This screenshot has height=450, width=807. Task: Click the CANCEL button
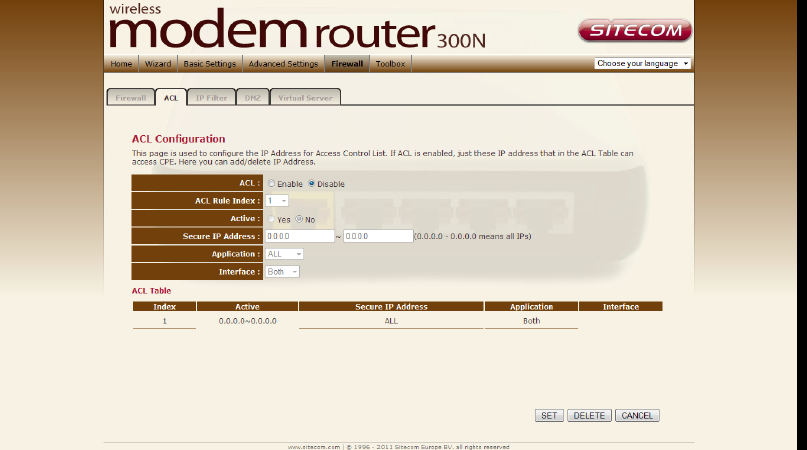637,416
